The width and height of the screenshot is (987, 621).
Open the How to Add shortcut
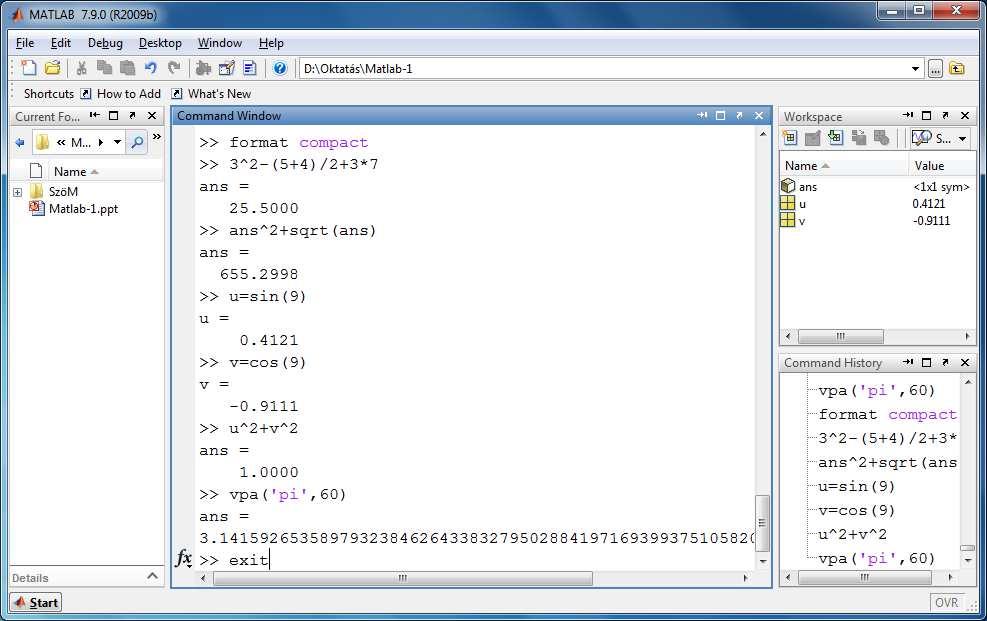click(x=121, y=94)
